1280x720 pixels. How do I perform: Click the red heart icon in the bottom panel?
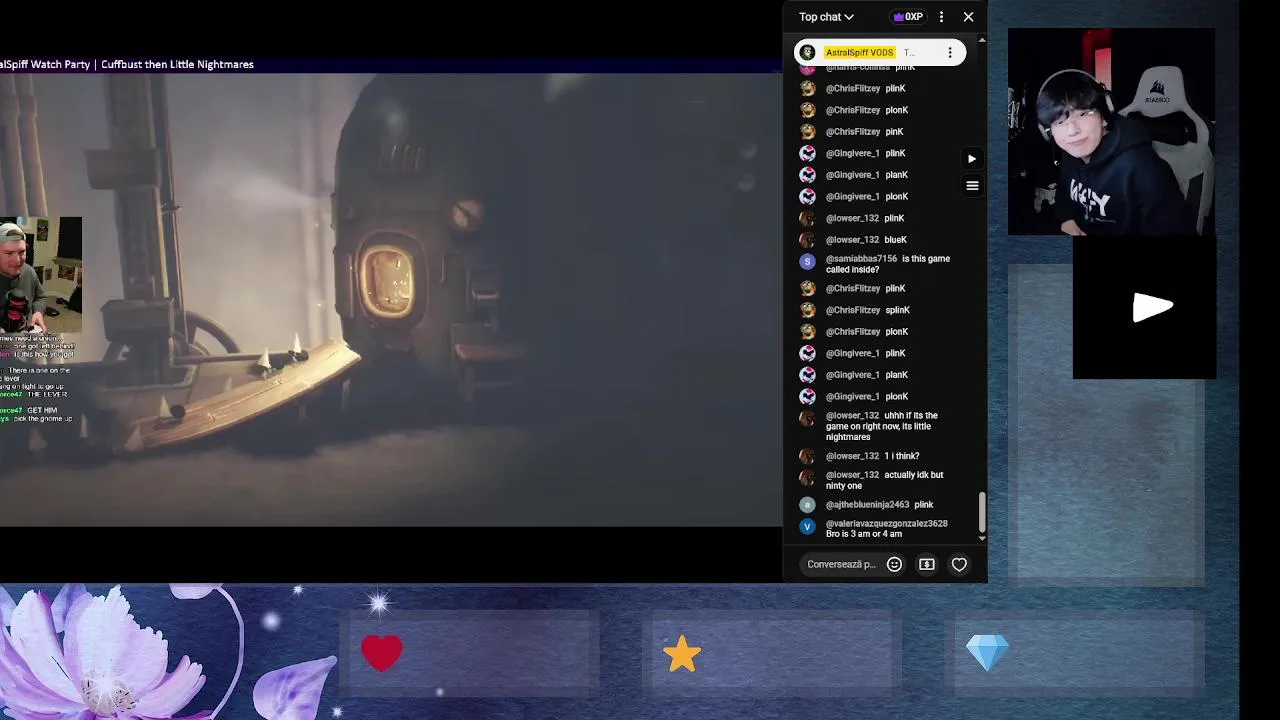[x=382, y=654]
